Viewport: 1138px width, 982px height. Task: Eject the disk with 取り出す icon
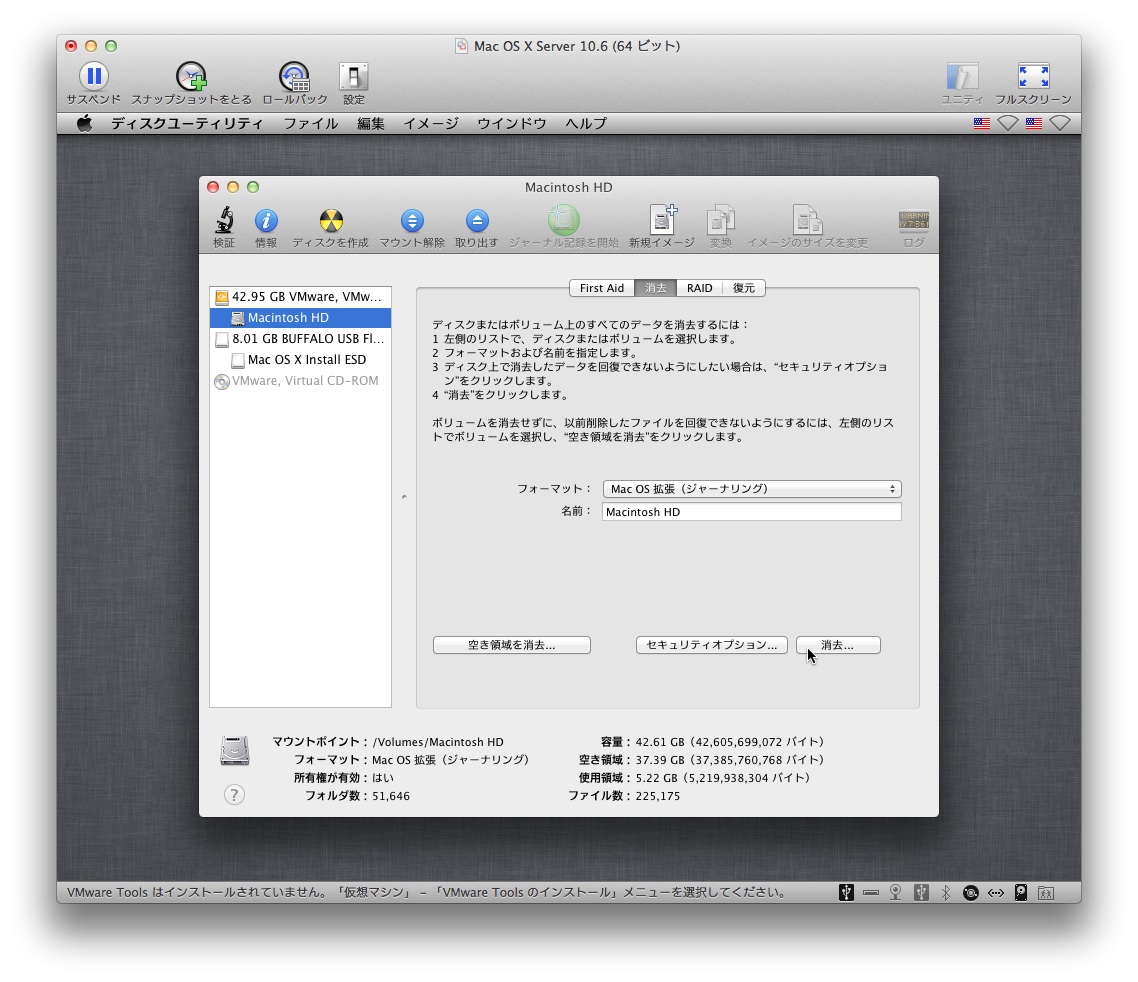click(x=476, y=221)
